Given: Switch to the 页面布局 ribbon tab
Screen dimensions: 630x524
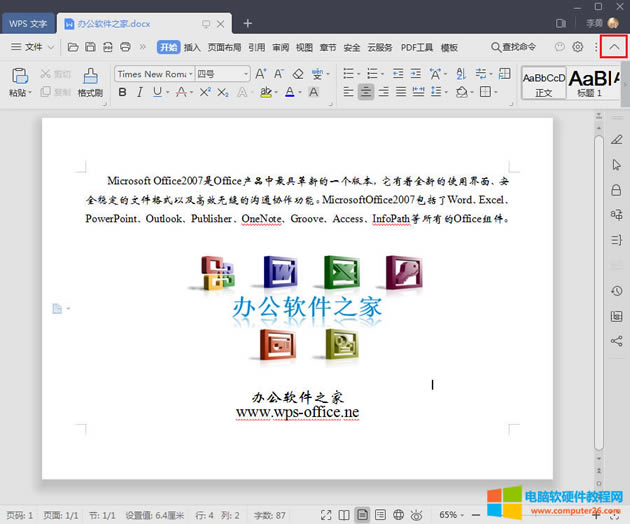Looking at the screenshot, I should click(x=223, y=47).
